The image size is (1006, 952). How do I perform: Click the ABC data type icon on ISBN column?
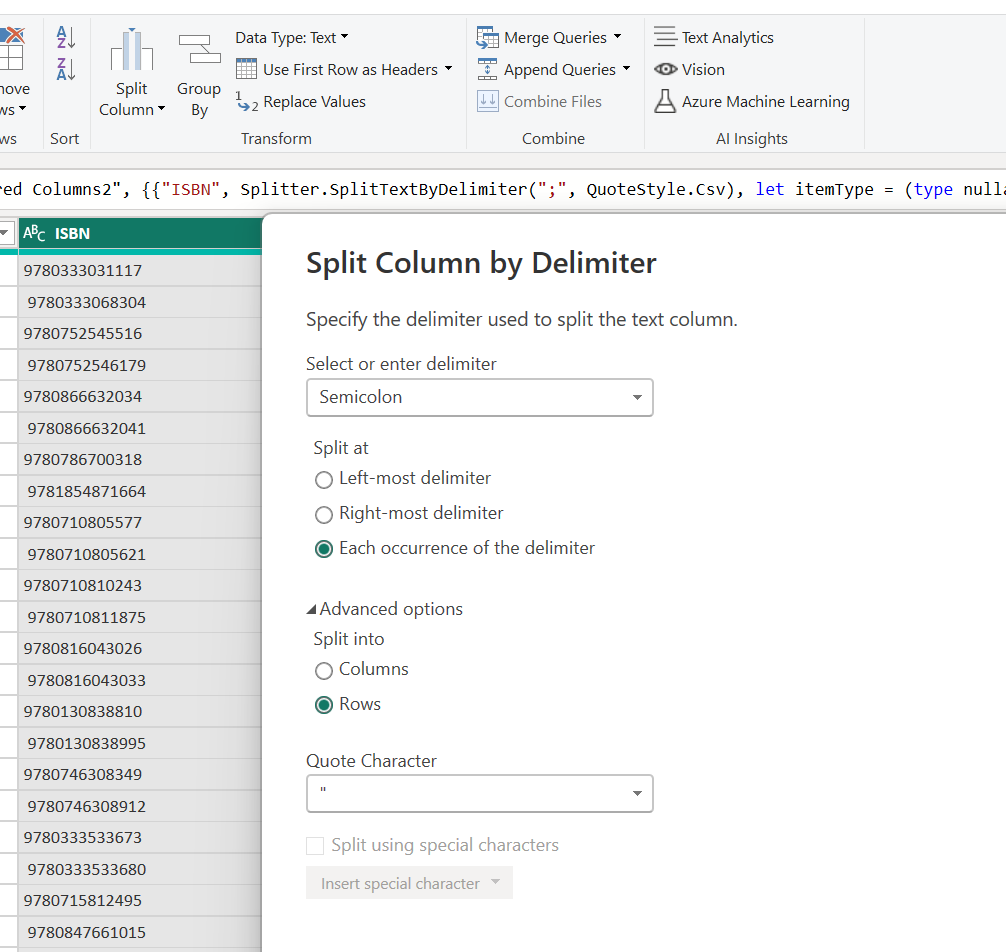coord(34,234)
